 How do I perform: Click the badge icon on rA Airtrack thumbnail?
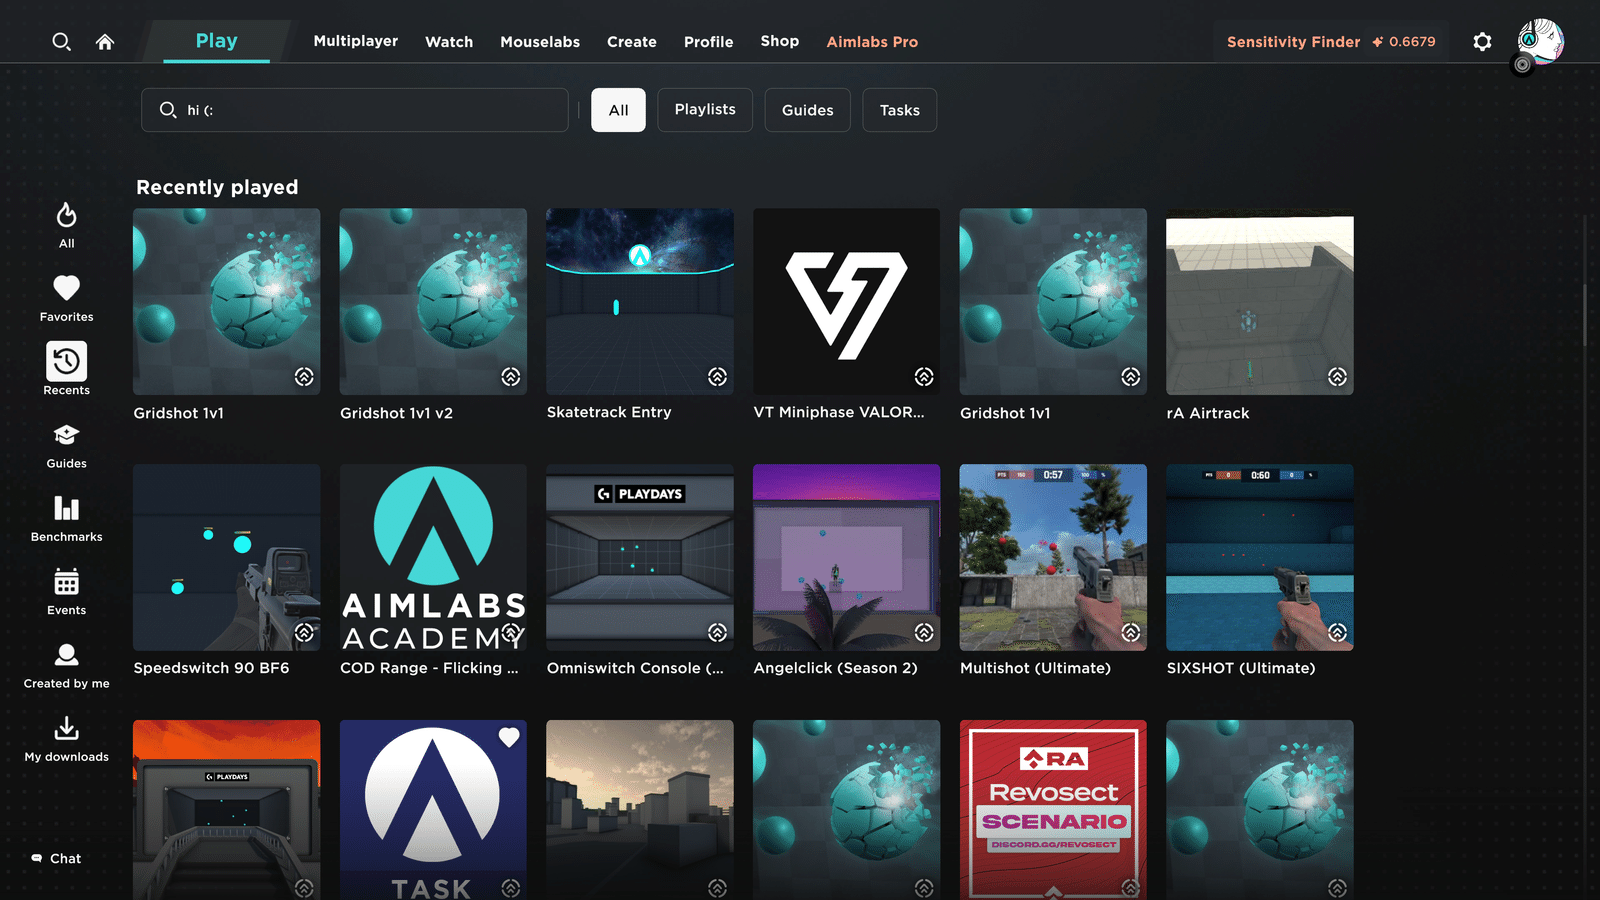click(x=1337, y=376)
